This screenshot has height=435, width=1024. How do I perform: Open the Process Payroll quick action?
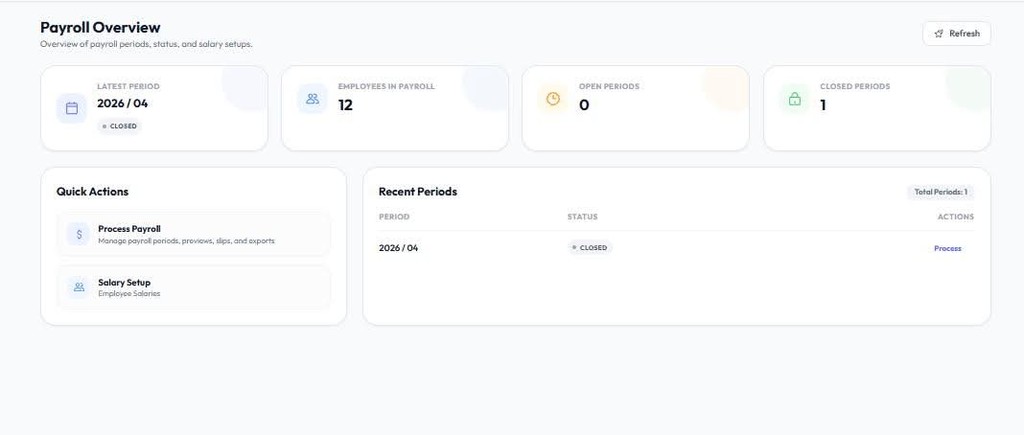193,234
